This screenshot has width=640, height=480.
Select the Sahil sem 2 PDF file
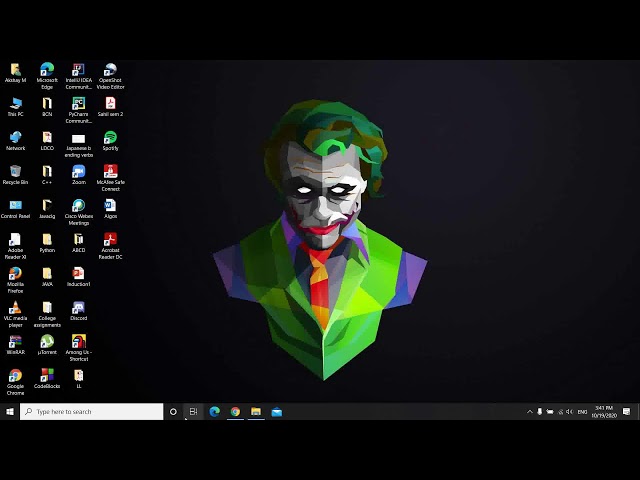tap(110, 107)
